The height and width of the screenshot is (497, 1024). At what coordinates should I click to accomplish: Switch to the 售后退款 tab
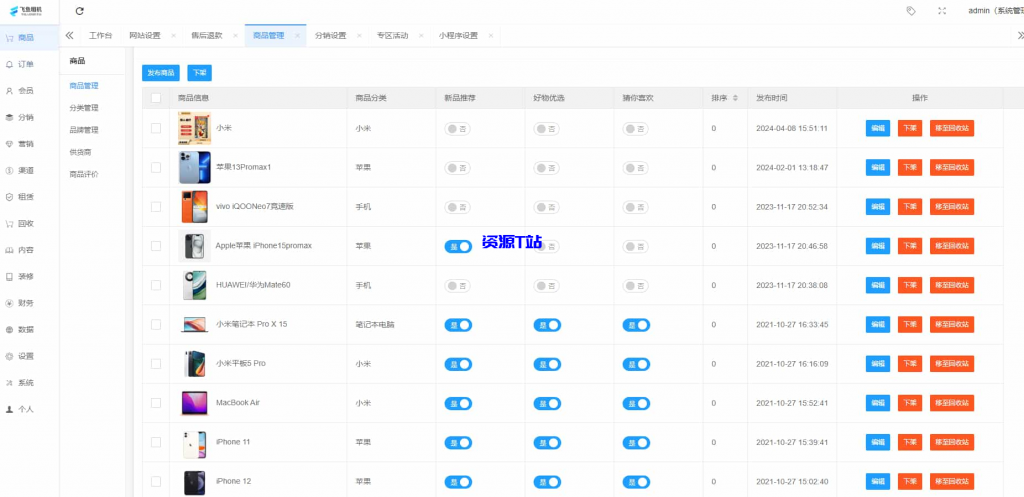point(206,36)
